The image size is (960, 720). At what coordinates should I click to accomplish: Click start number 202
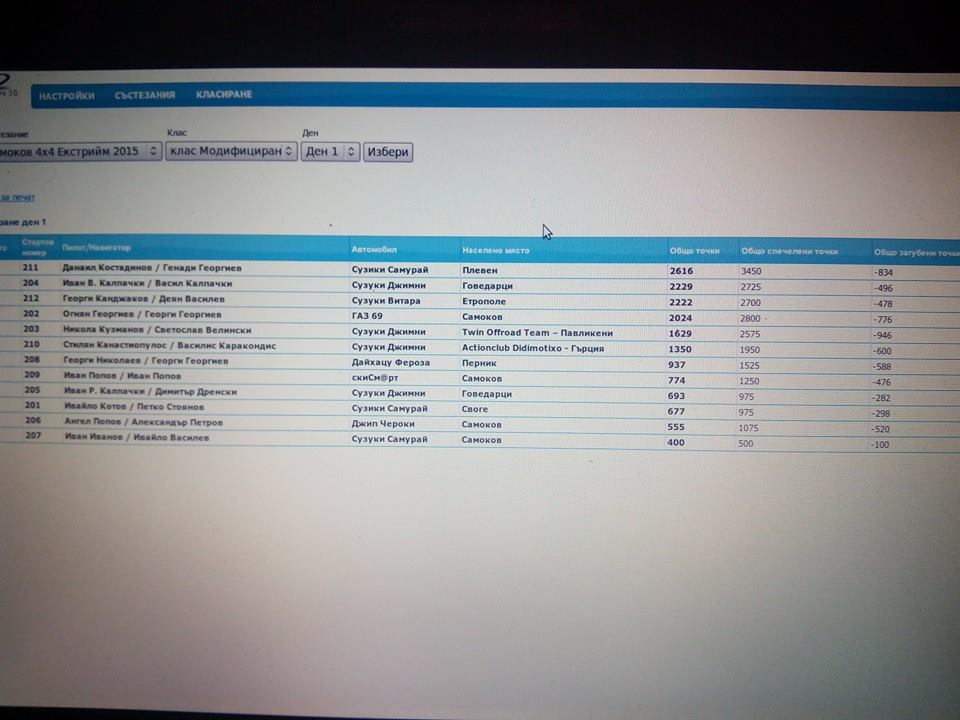coord(31,313)
